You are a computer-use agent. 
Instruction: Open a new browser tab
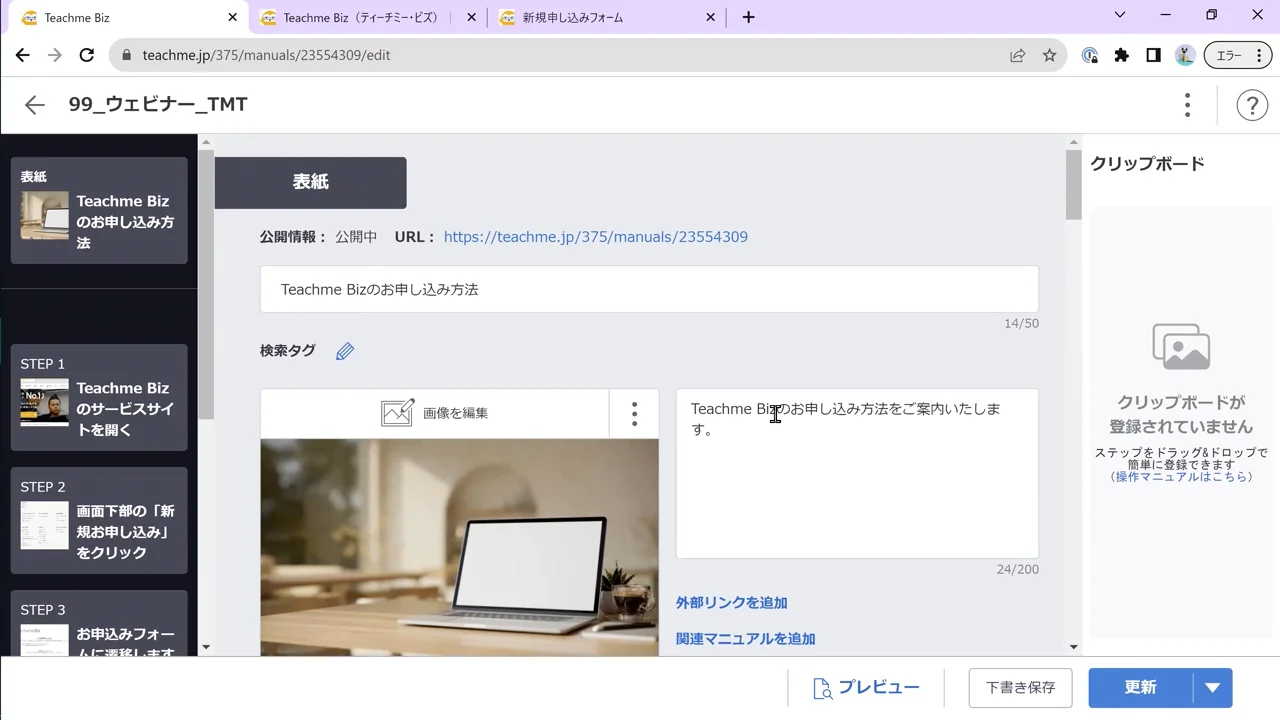748,17
